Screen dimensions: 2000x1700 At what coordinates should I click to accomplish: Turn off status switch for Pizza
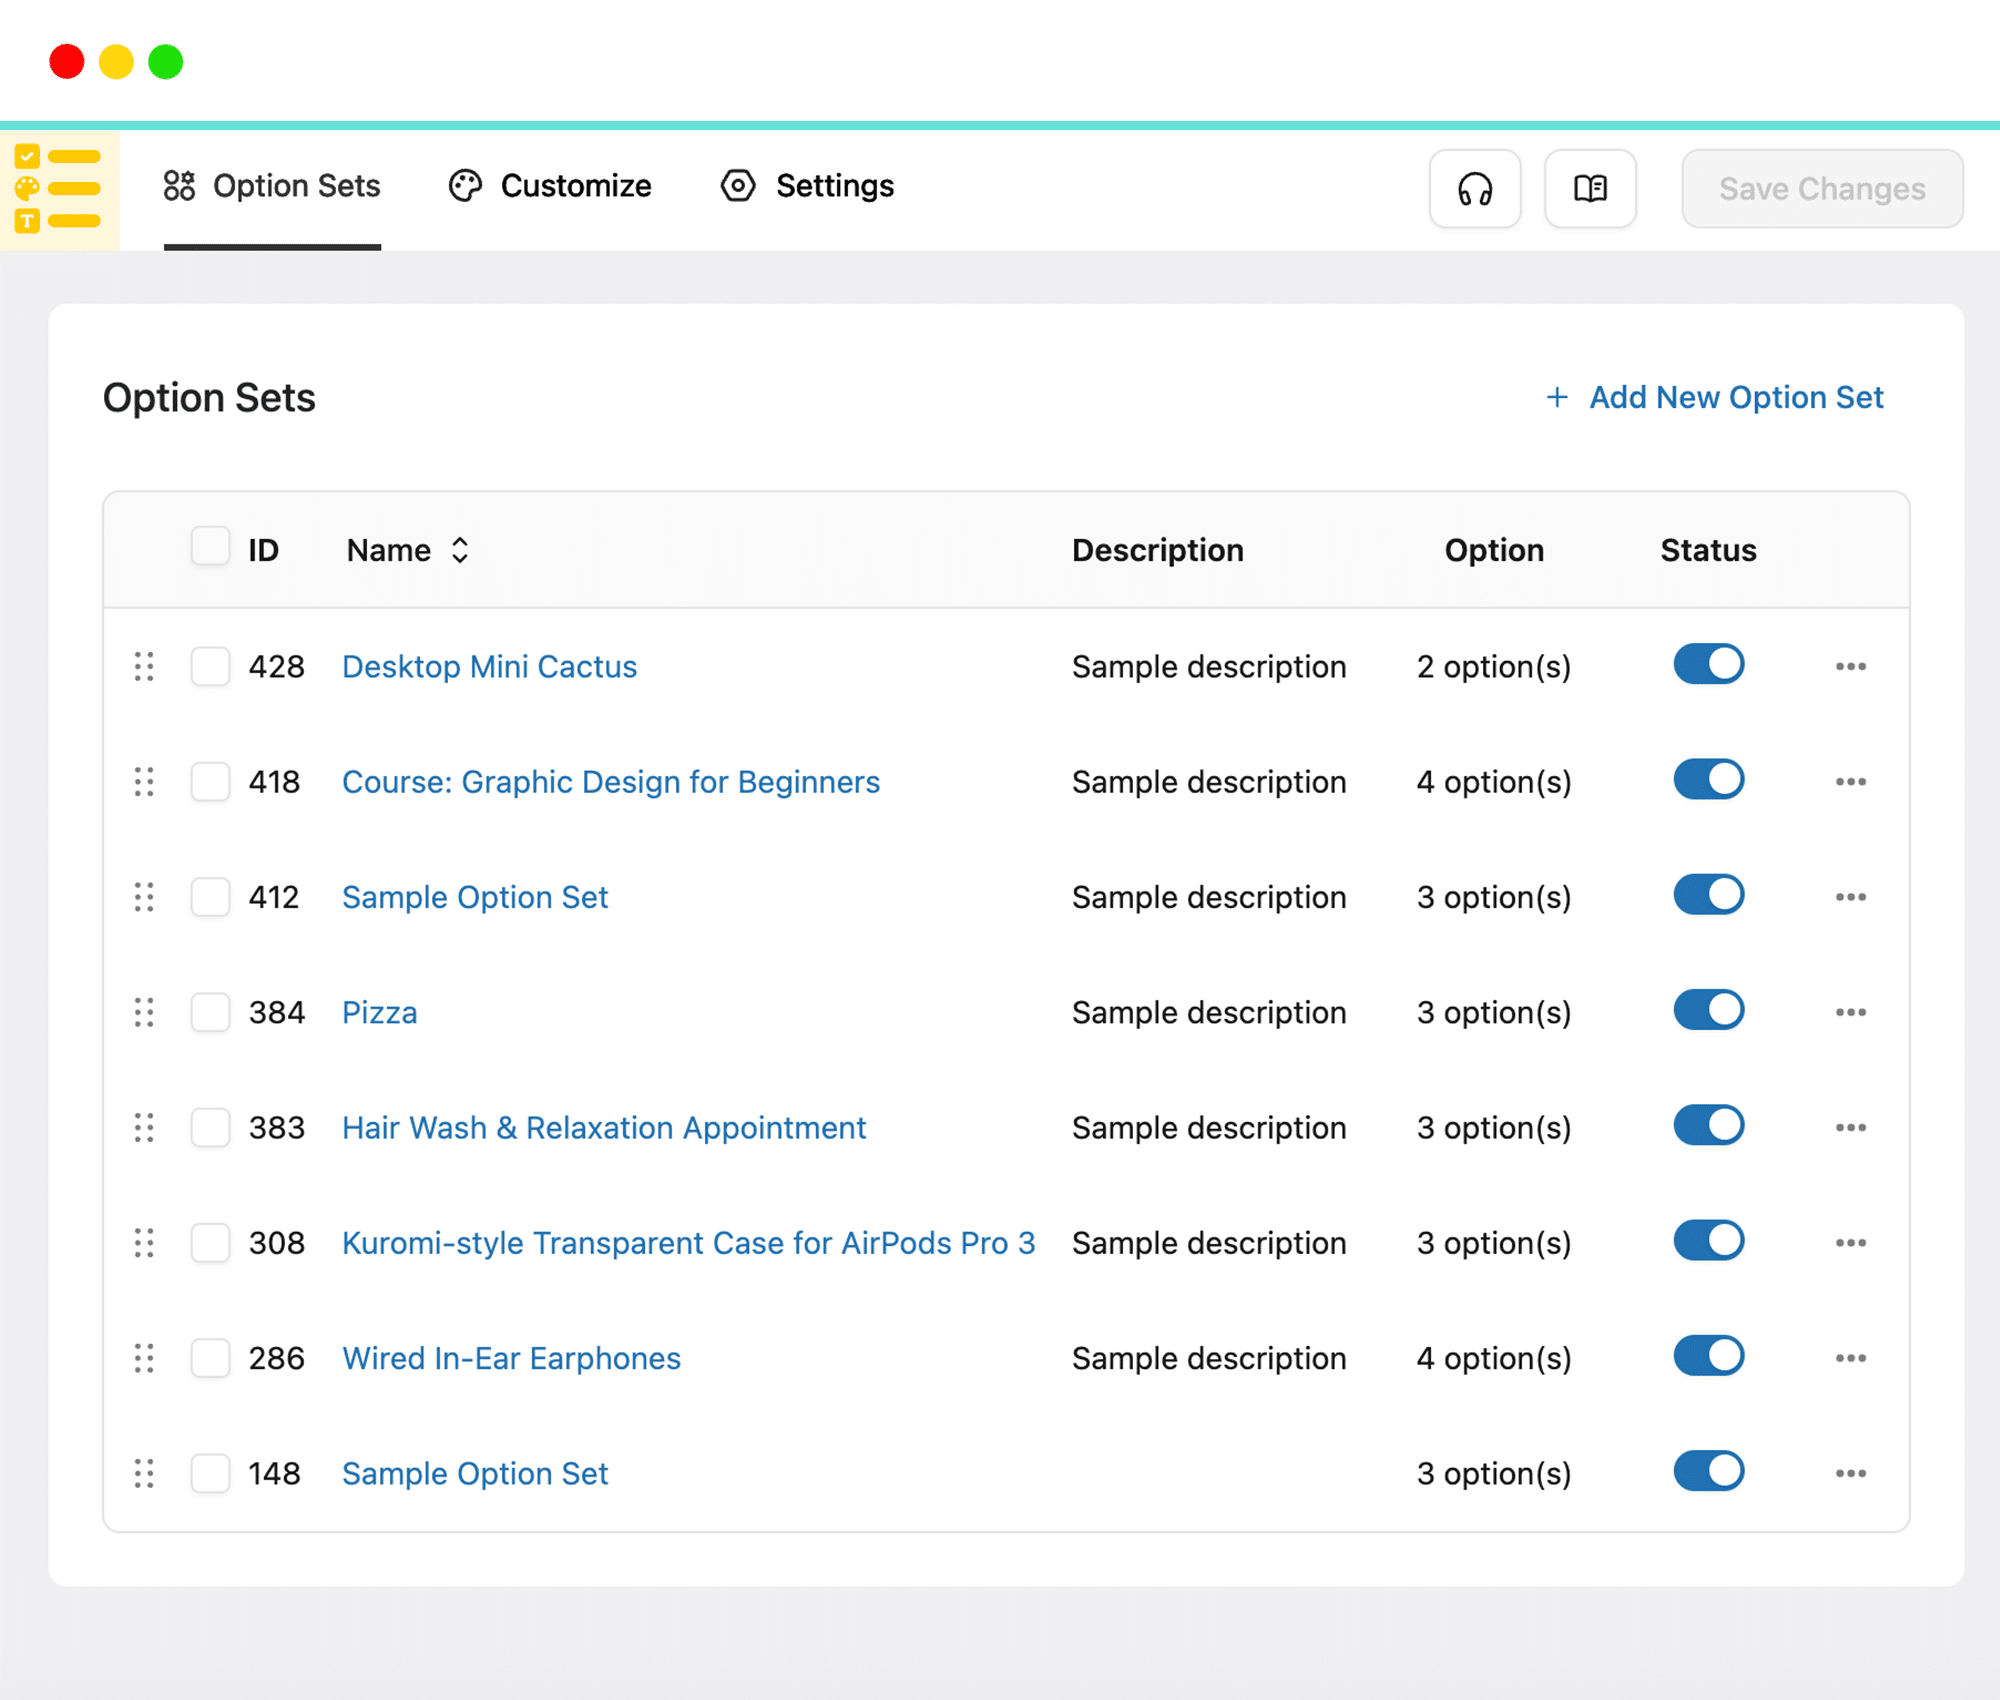pos(1708,1010)
